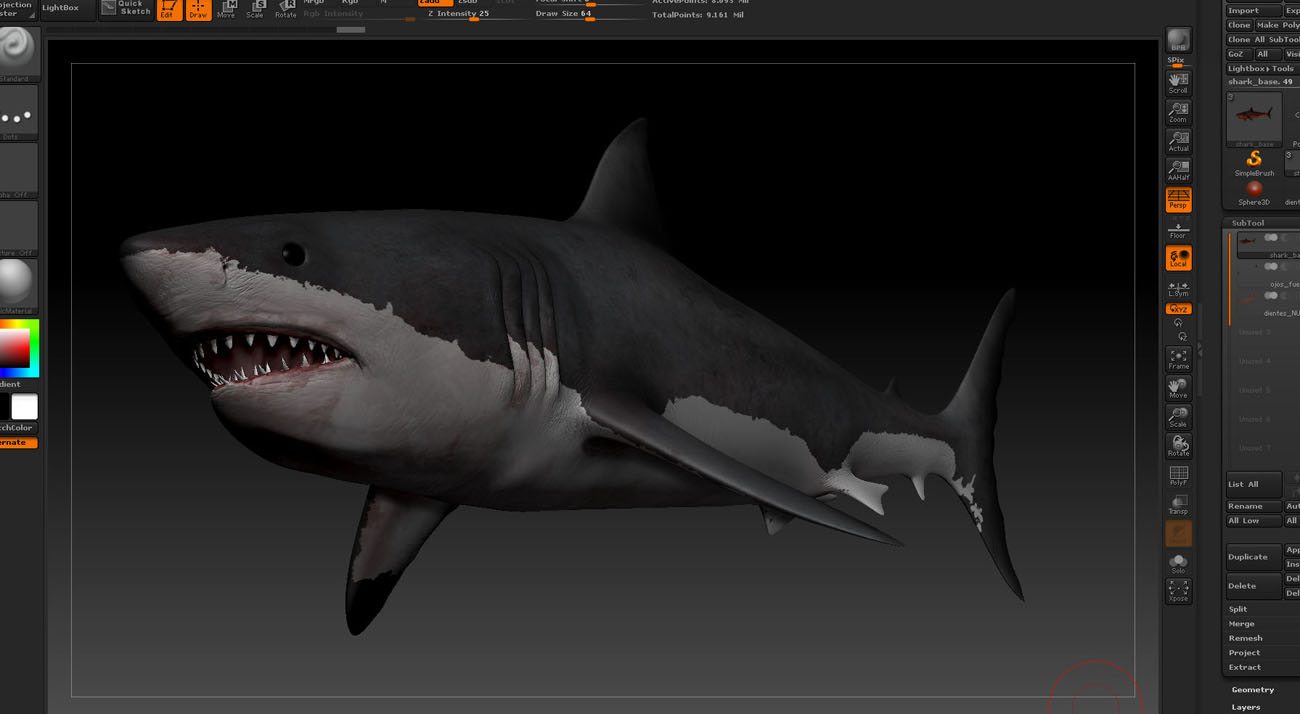Expand the Remesh section
This screenshot has width=1300, height=714.
(x=1245, y=638)
